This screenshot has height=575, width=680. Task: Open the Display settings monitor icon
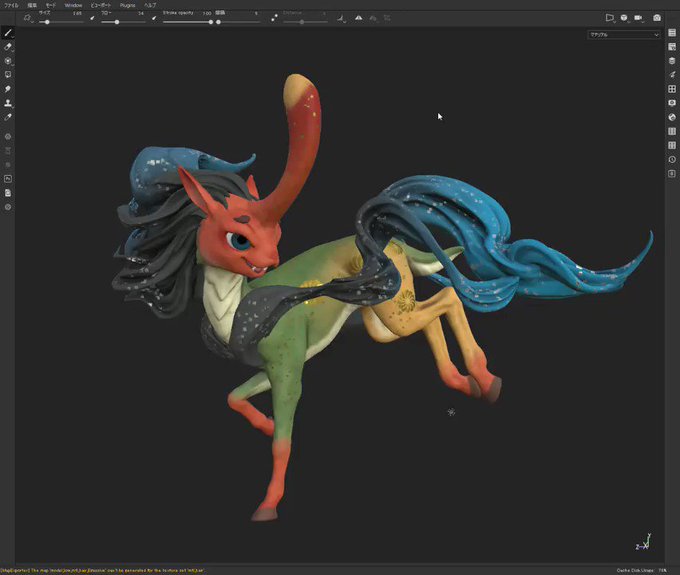click(x=672, y=103)
